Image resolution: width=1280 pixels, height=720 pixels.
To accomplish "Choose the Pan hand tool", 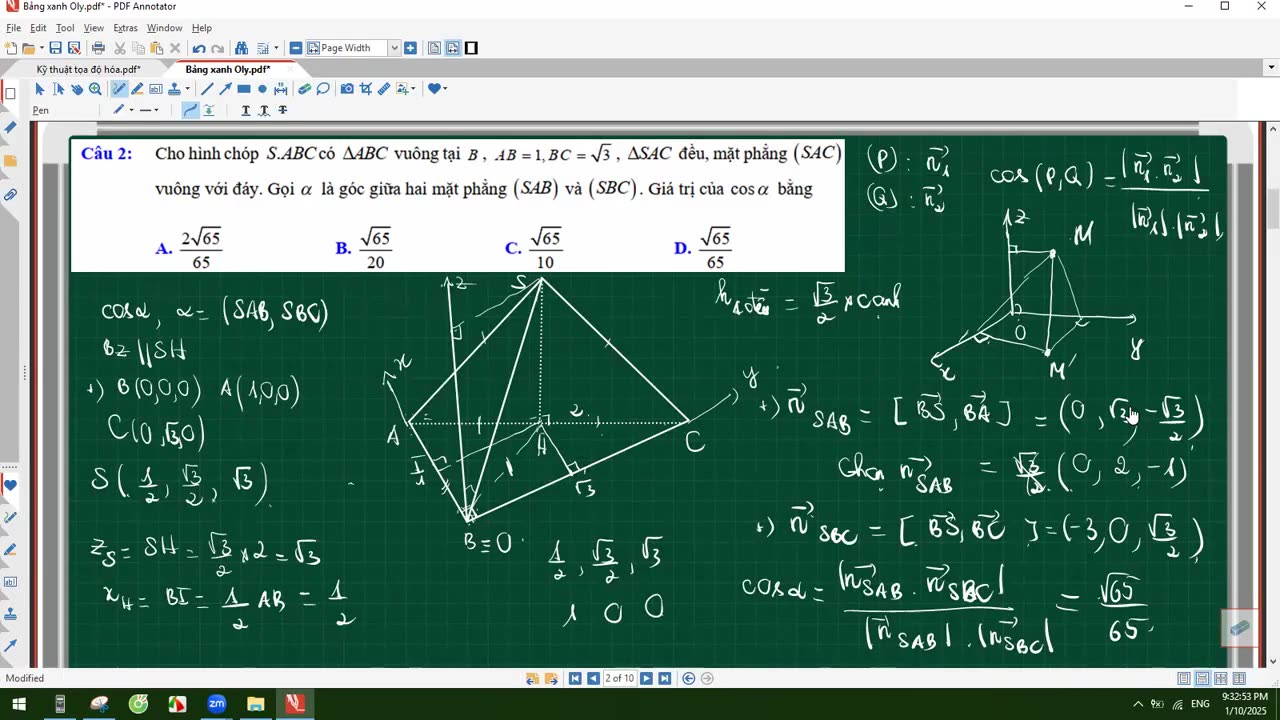I will (x=77, y=89).
